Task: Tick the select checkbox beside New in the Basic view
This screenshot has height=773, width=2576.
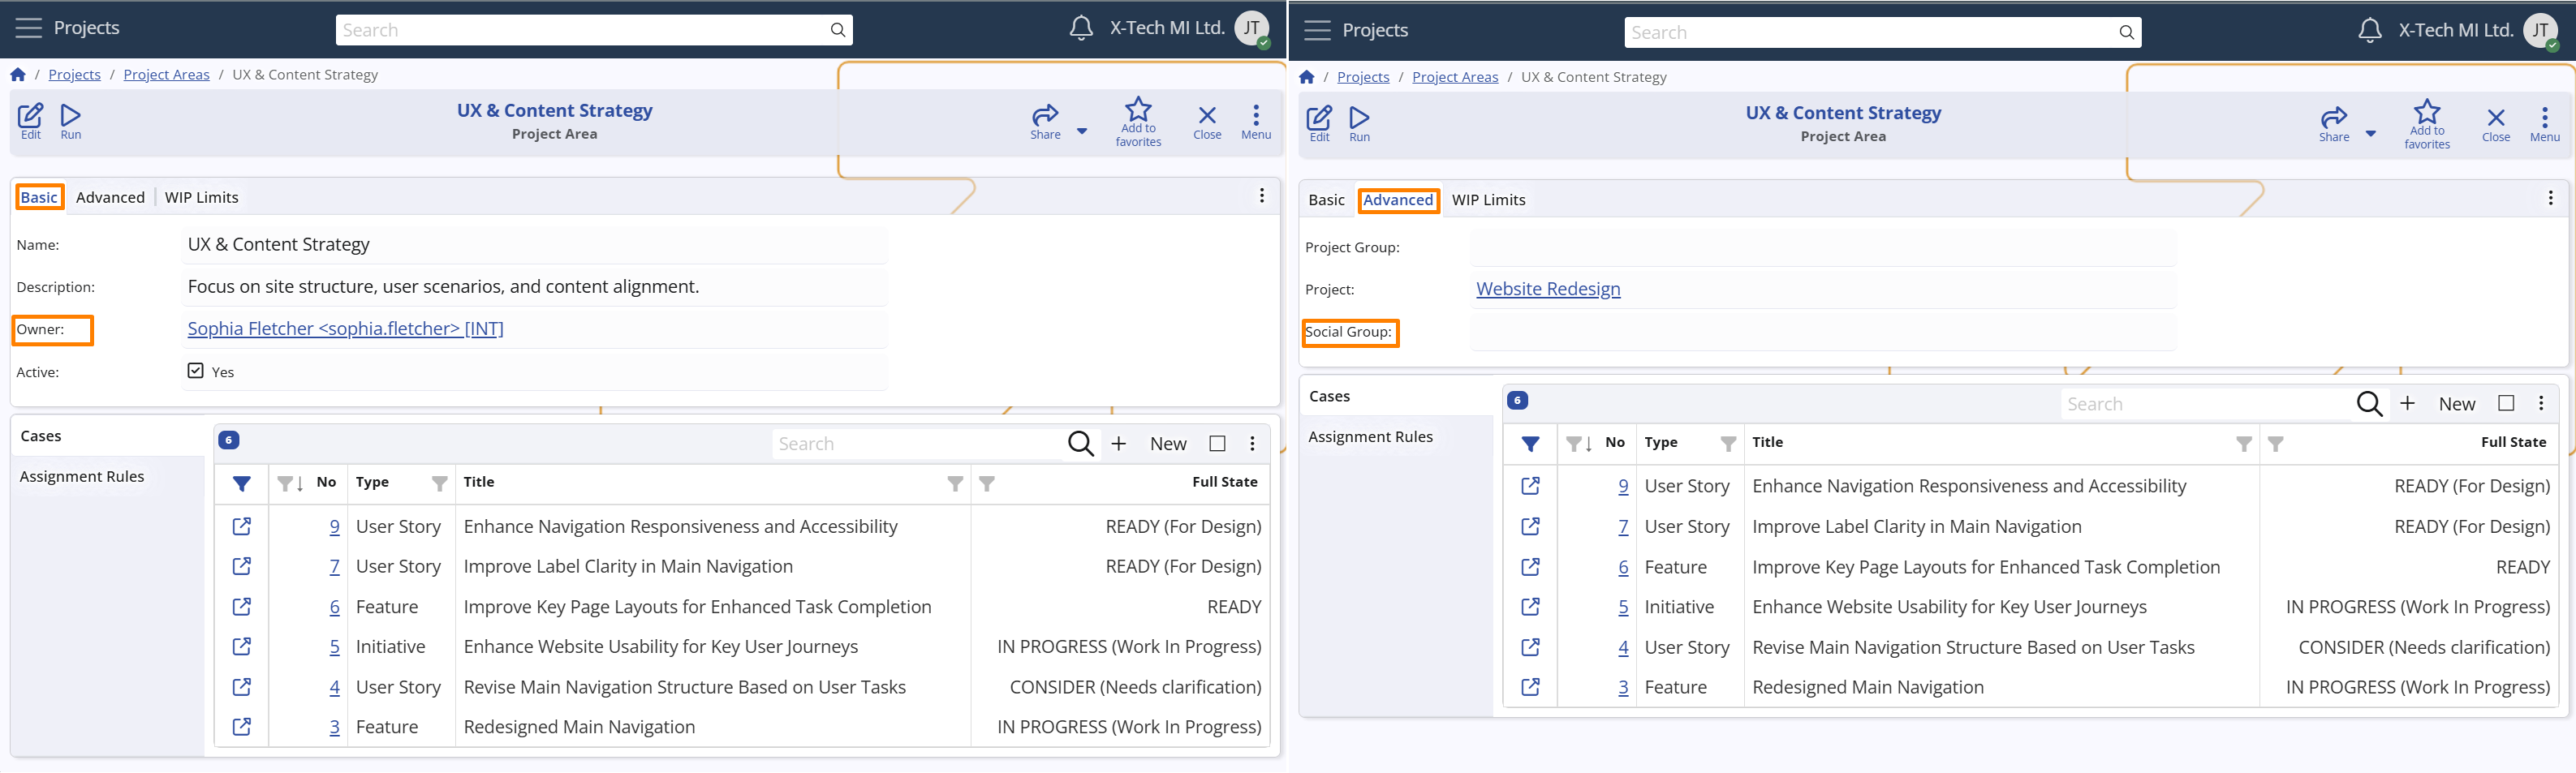Action: pos(1217,443)
